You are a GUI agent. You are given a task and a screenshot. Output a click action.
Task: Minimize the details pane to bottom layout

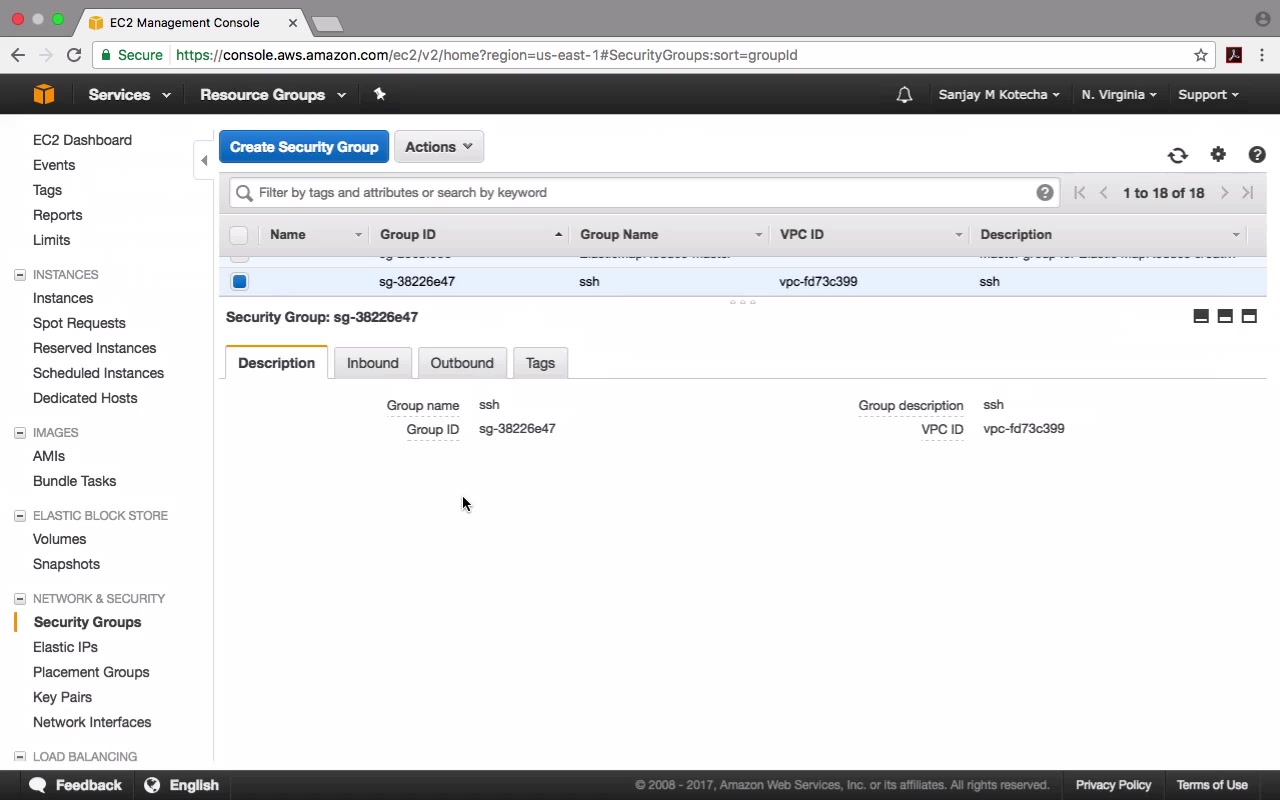click(1201, 316)
